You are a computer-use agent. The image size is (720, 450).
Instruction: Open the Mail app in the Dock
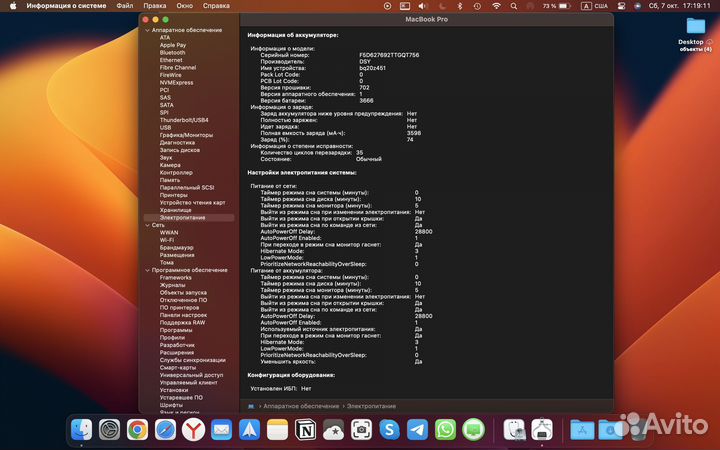coord(221,430)
